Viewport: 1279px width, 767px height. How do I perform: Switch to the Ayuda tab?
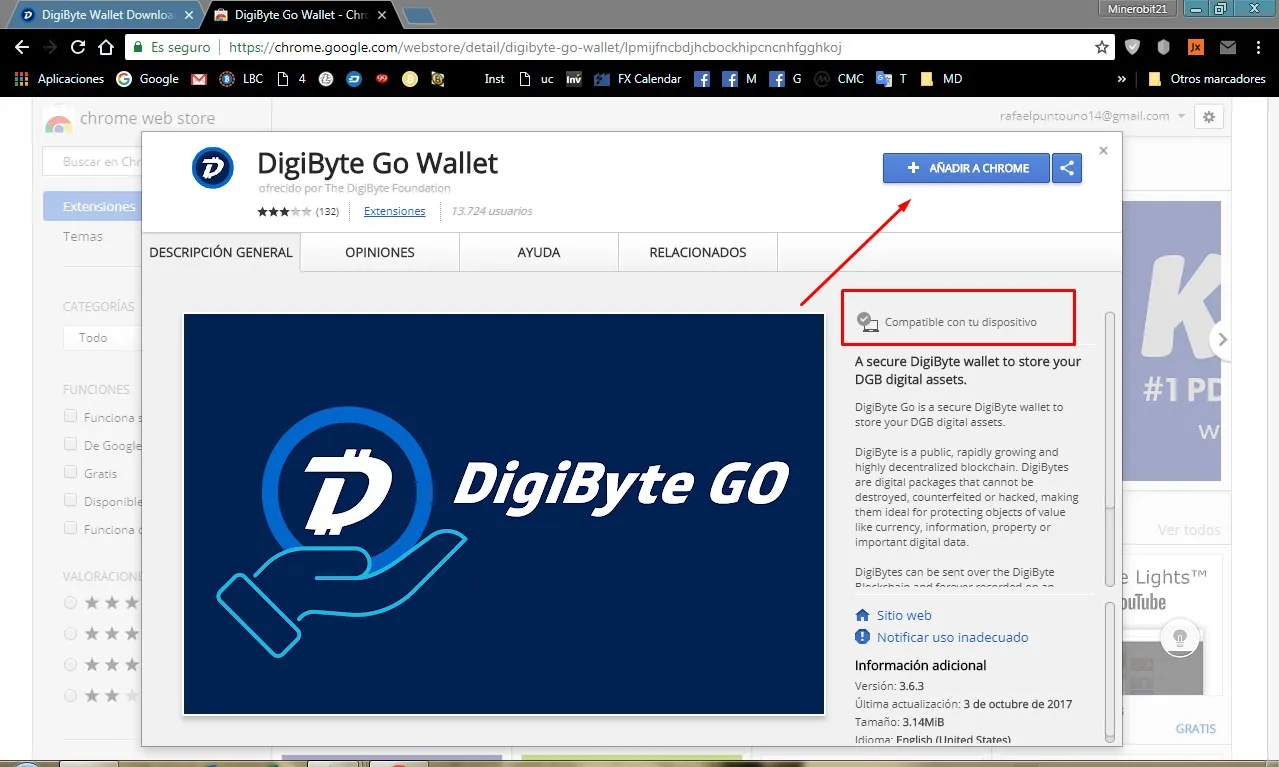point(539,252)
